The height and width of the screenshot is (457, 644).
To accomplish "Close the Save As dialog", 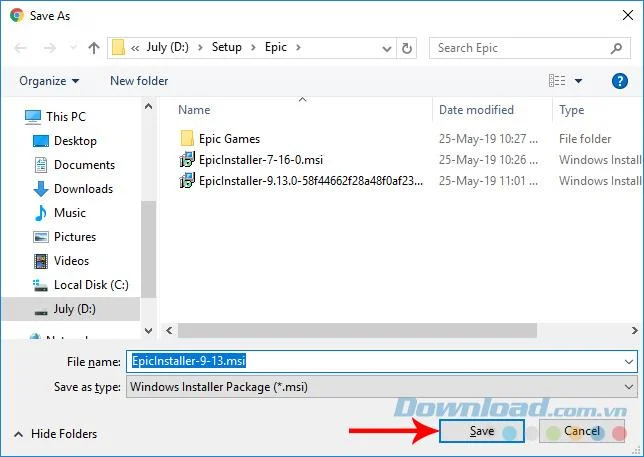I will (x=628, y=16).
